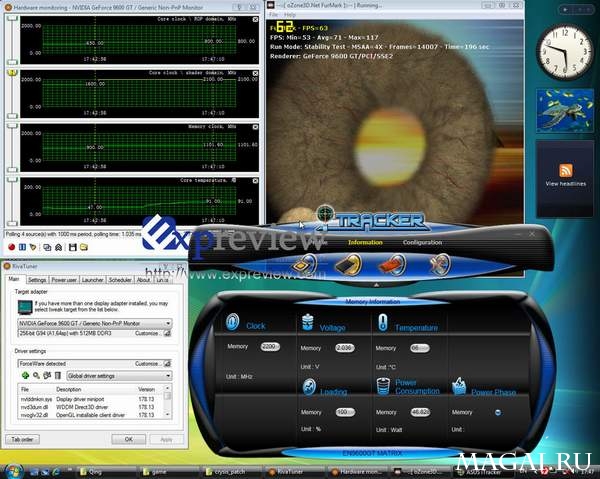Click the blue pause icon in Hardware monitoring toolbar
This screenshot has height=479, width=600.
[23, 247]
